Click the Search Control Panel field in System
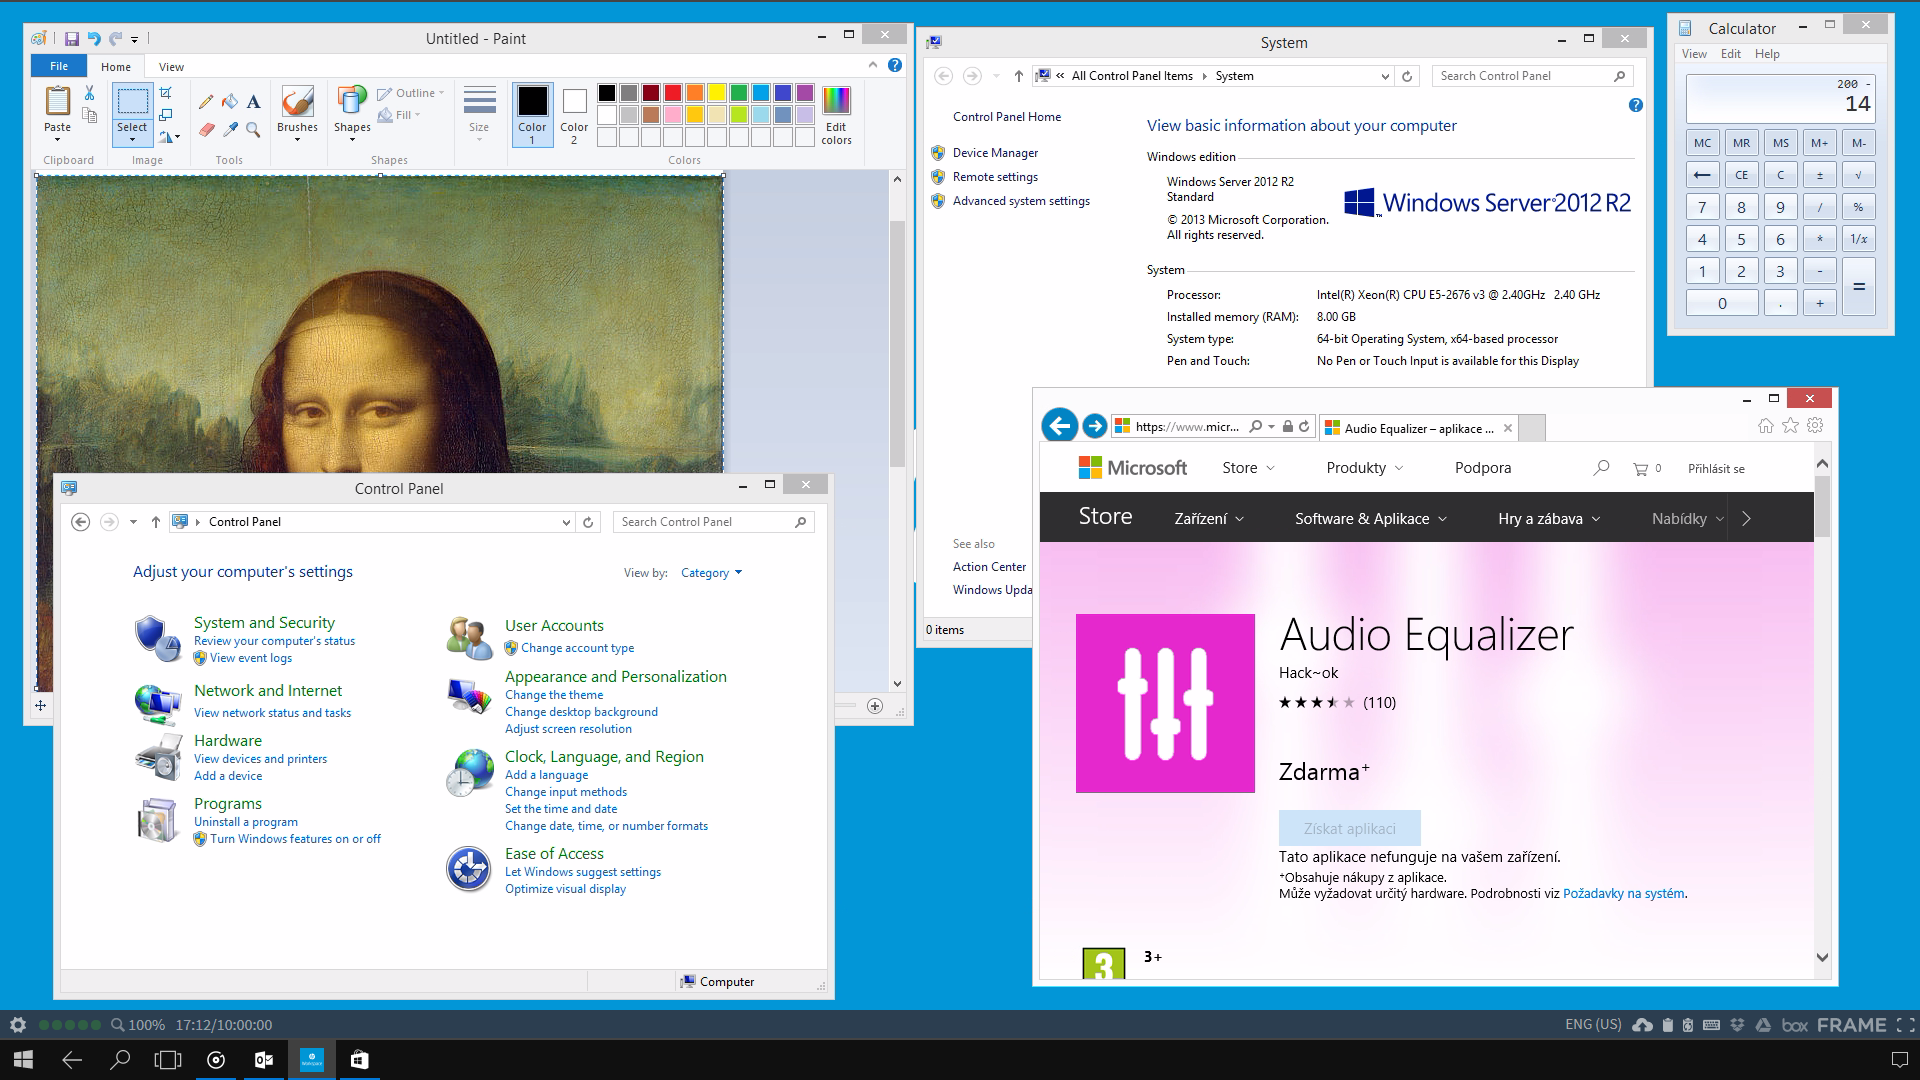Viewport: 1920px width, 1080px height. 1522,76
